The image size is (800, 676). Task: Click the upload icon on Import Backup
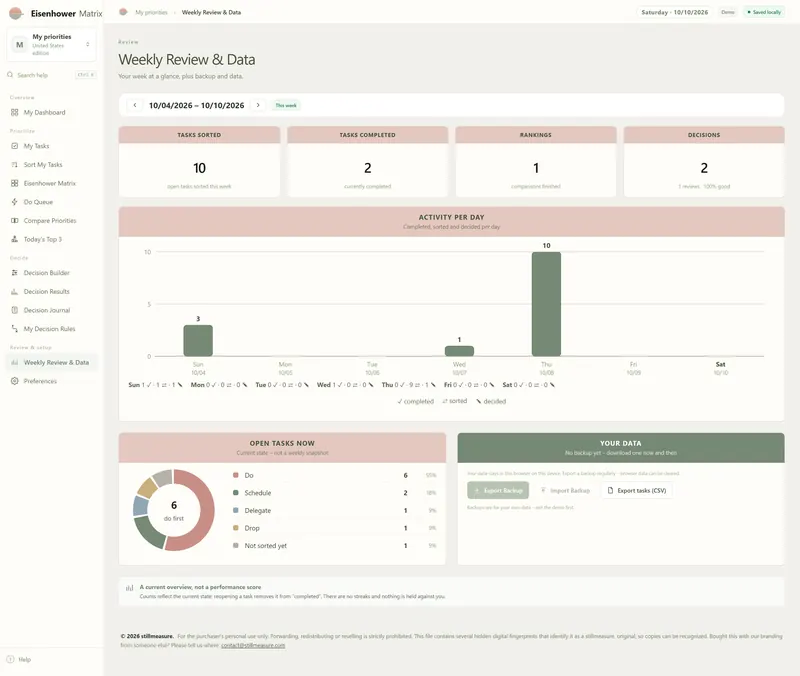pos(543,490)
